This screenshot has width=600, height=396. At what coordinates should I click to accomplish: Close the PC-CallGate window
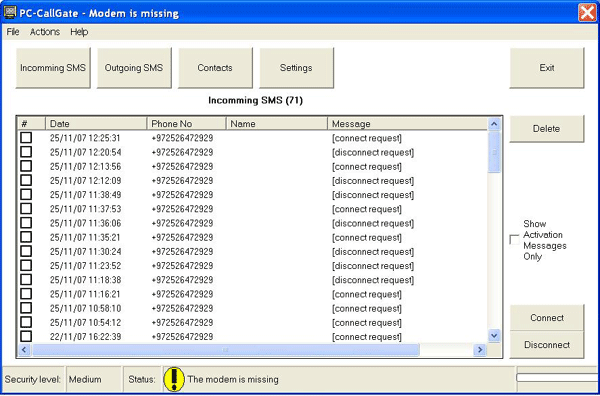click(x=587, y=13)
